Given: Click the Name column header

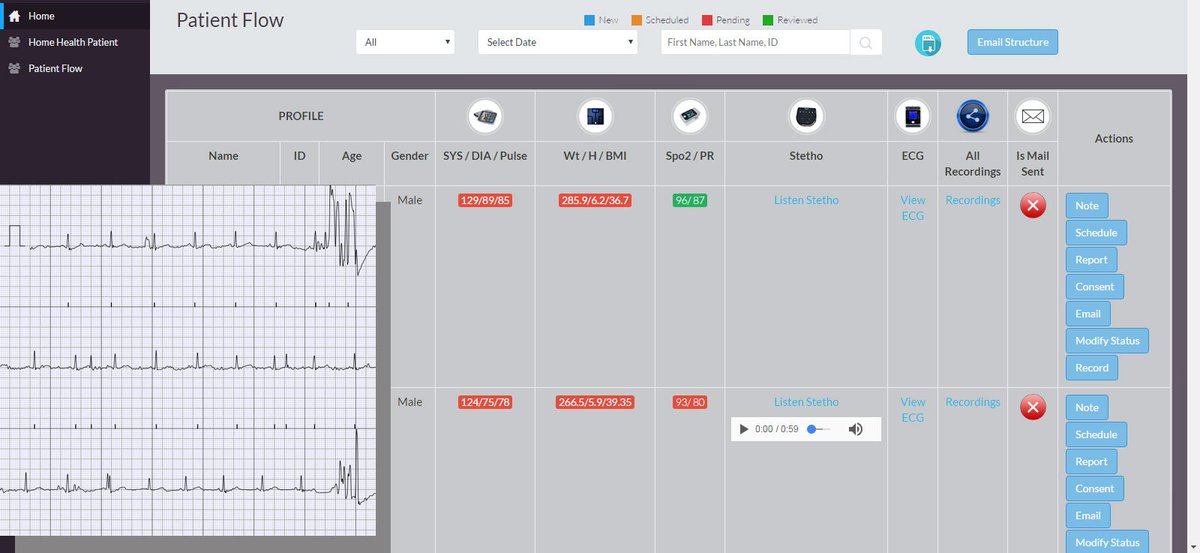Looking at the screenshot, I should tap(223, 156).
